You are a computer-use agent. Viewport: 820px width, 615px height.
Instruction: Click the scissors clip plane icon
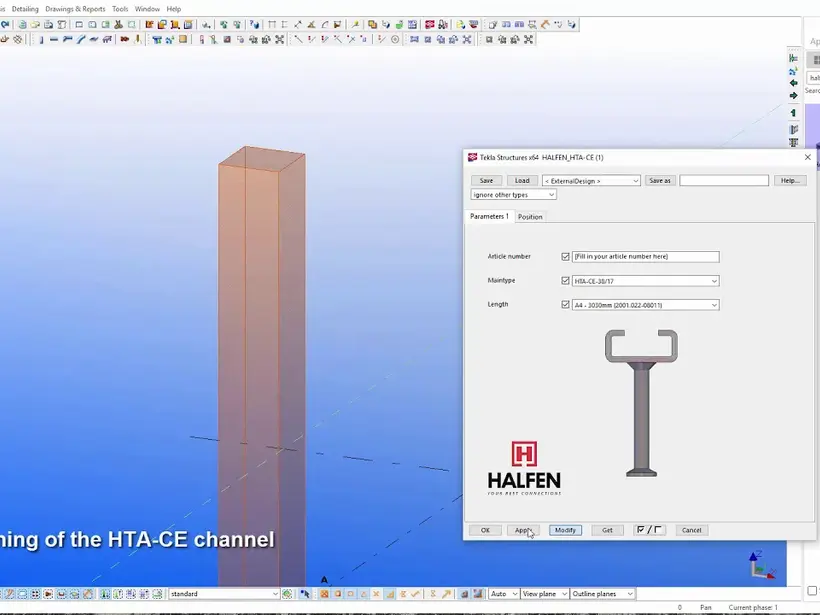[x=119, y=25]
